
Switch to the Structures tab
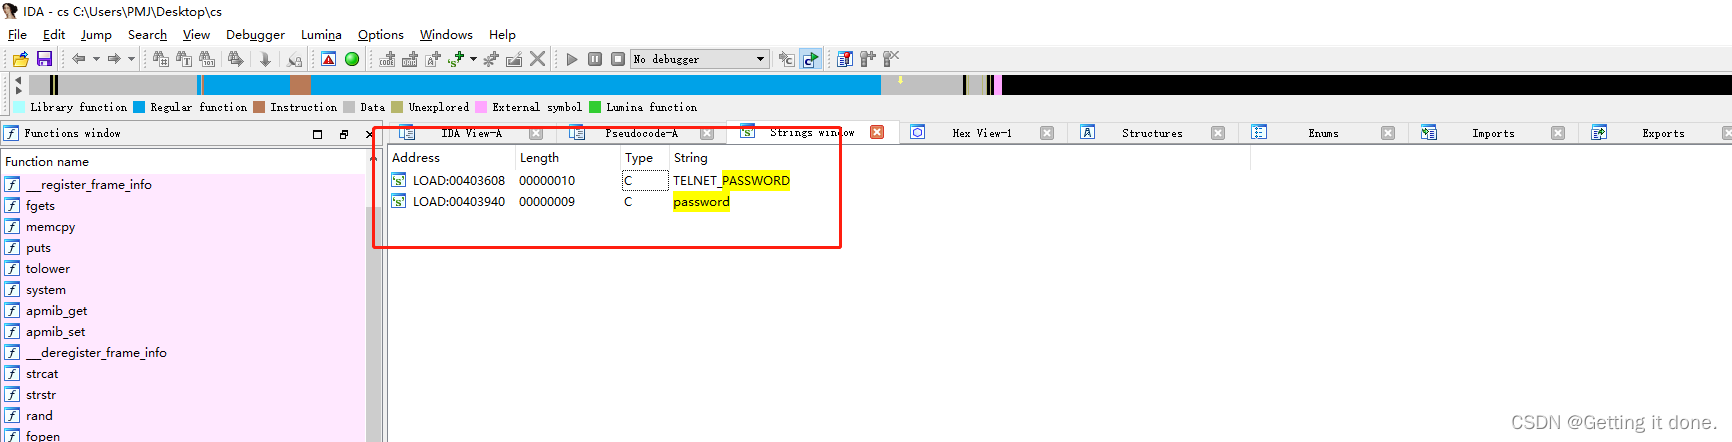[x=1152, y=133]
